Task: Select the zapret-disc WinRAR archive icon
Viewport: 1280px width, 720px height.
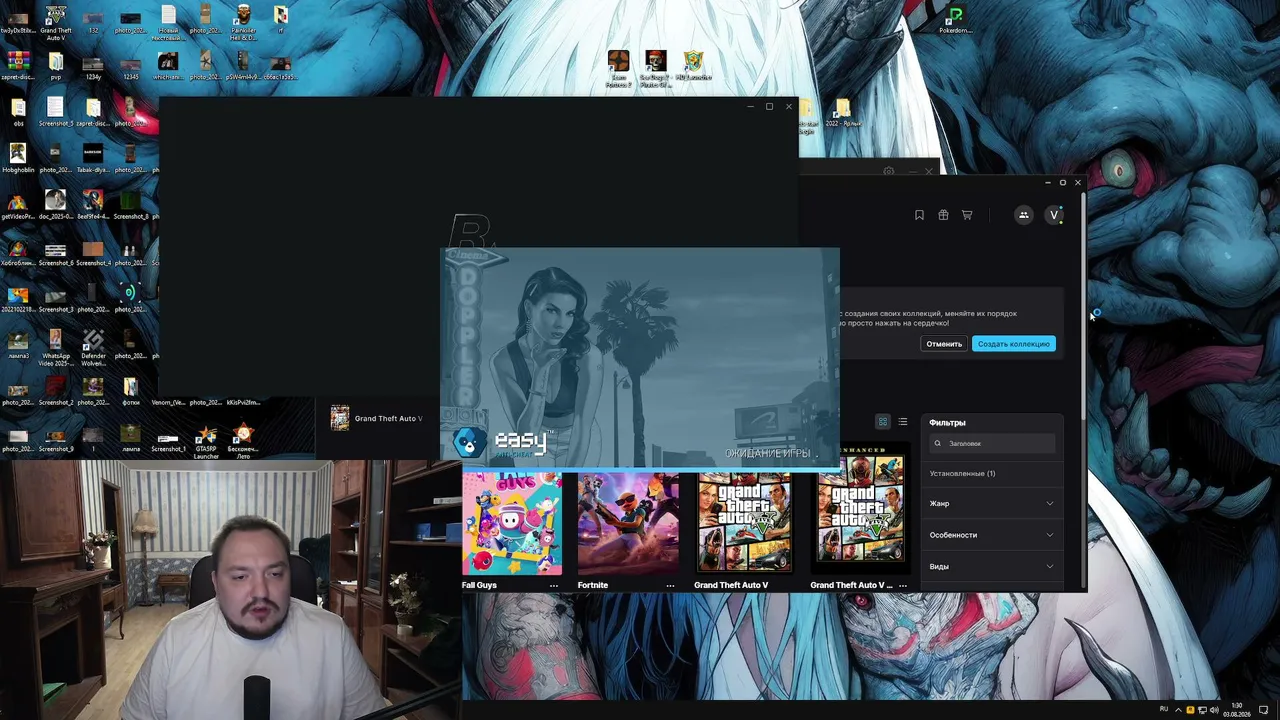Action: pyautogui.click(x=17, y=66)
